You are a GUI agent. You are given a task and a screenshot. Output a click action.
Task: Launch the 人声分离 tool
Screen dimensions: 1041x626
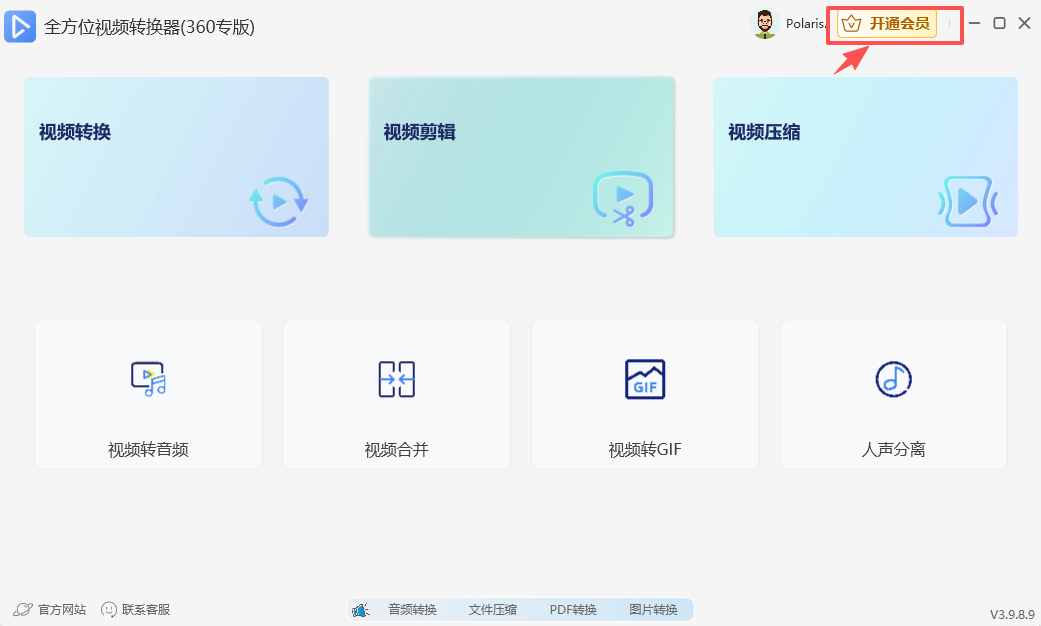[892, 394]
